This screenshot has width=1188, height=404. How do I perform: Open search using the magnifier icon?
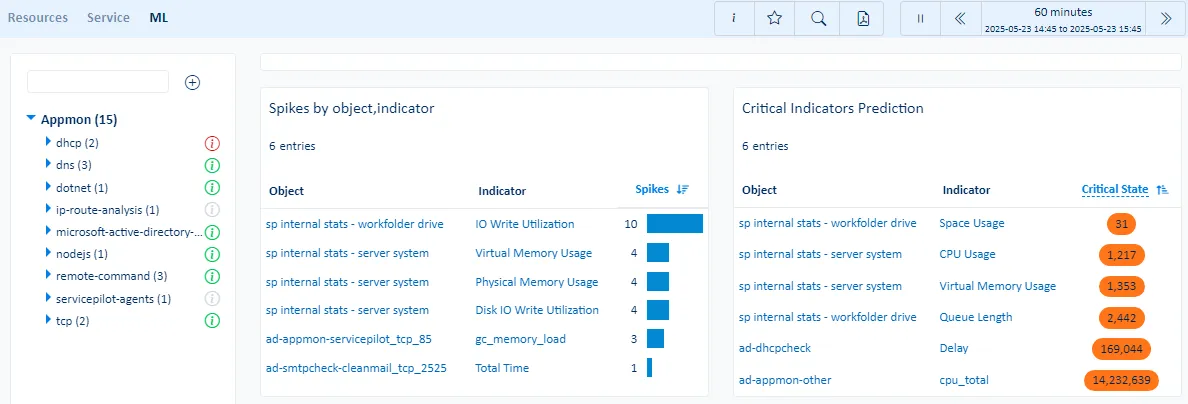click(x=818, y=19)
